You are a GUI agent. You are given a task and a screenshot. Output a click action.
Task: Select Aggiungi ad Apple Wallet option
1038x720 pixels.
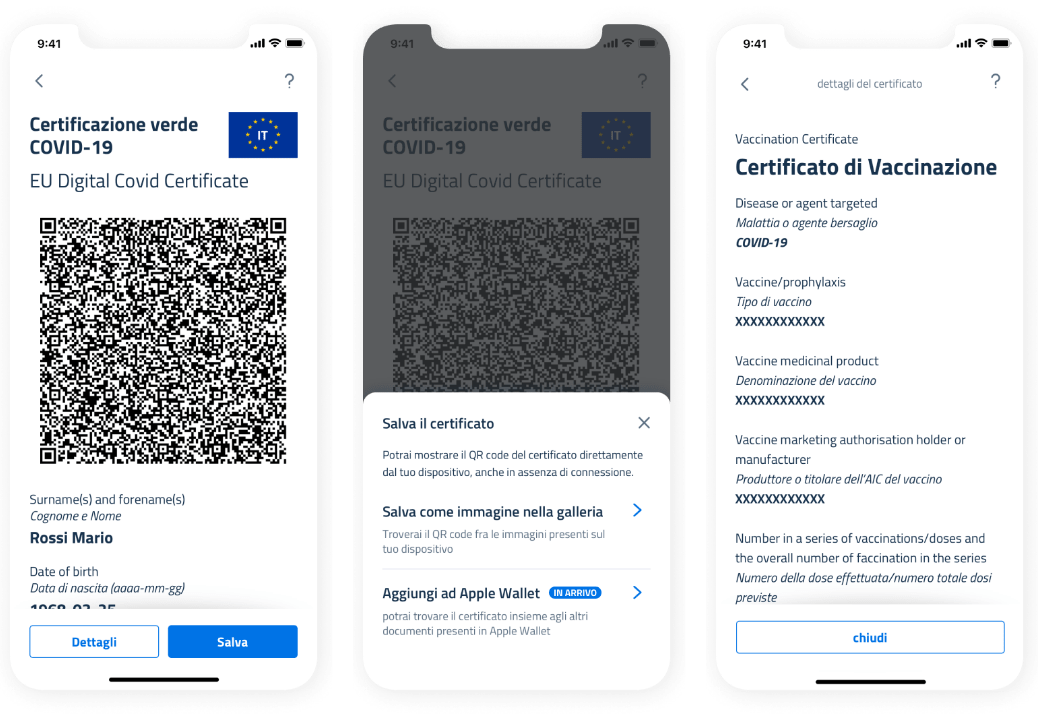[516, 611]
